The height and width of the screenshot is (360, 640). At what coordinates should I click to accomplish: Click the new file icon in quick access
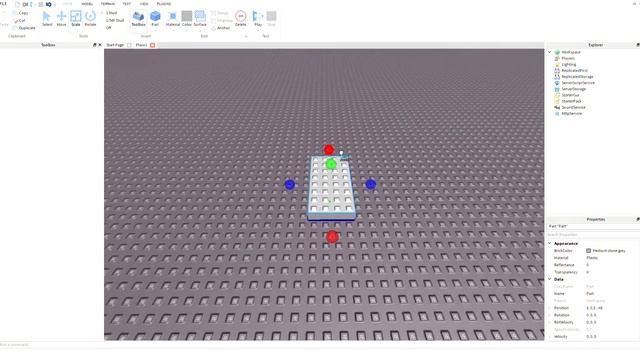[x=17, y=4]
